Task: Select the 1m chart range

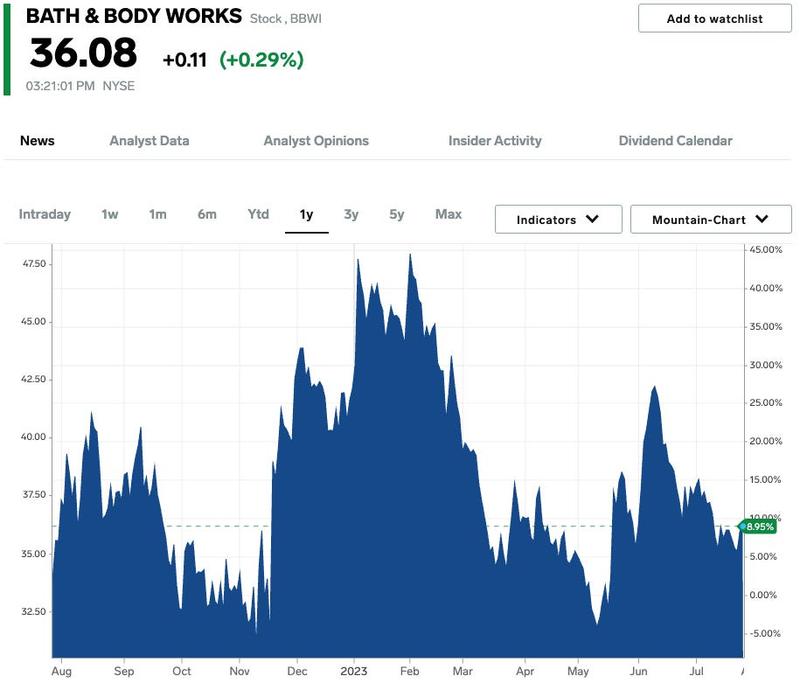Action: (x=158, y=214)
